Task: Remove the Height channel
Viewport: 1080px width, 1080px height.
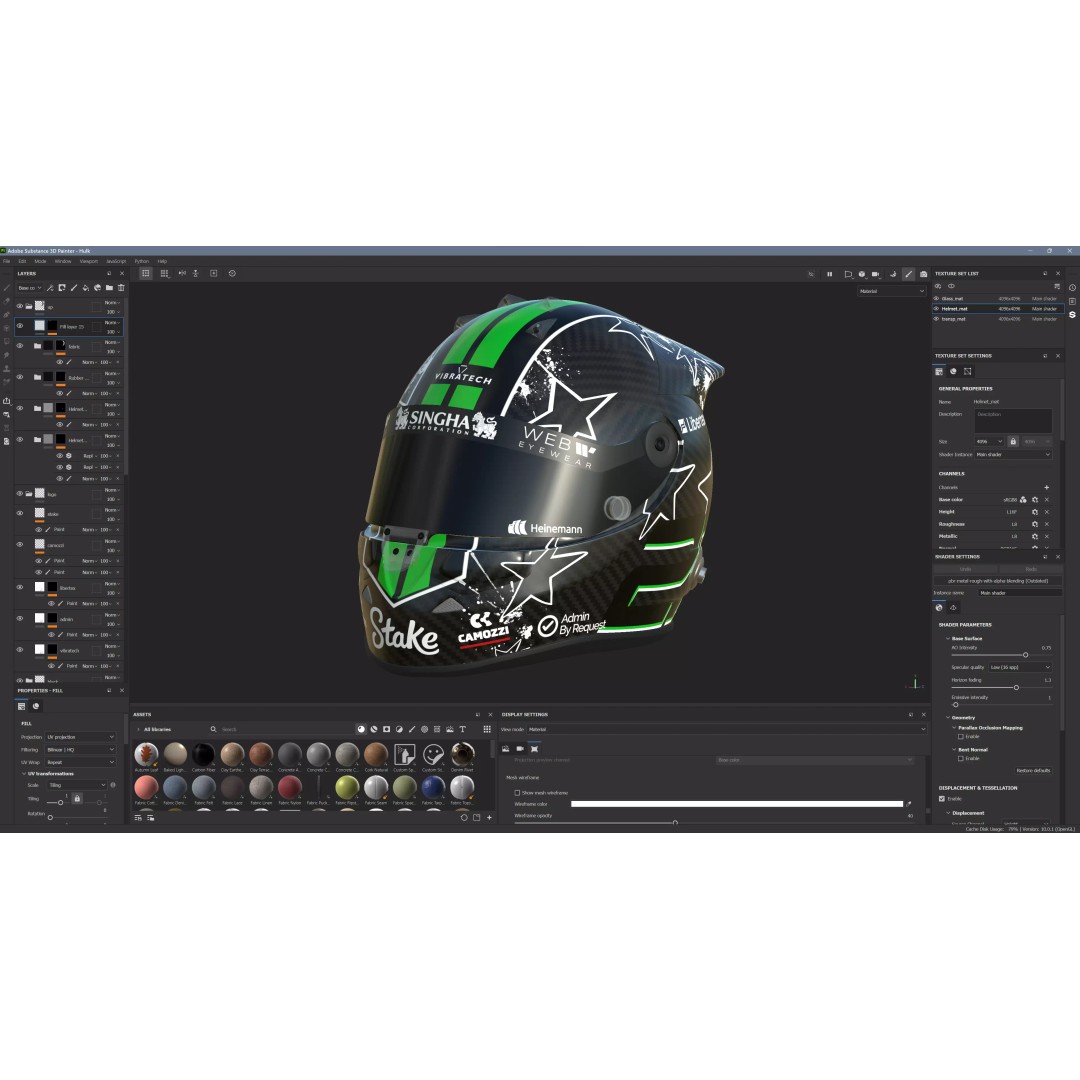Action: click(x=1046, y=512)
